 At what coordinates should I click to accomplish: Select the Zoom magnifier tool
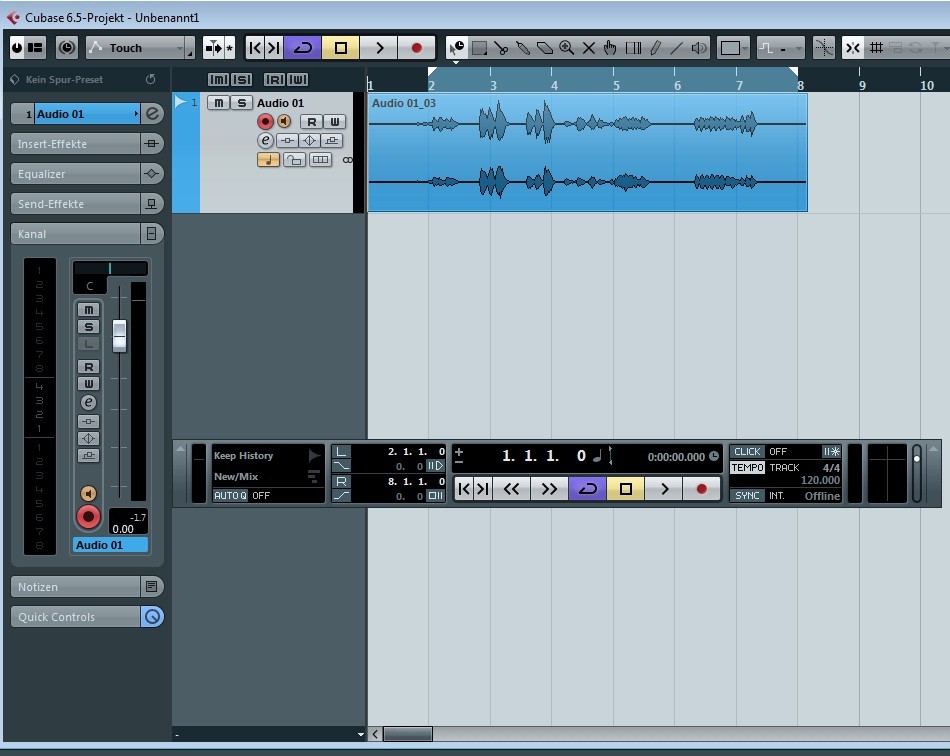(566, 48)
